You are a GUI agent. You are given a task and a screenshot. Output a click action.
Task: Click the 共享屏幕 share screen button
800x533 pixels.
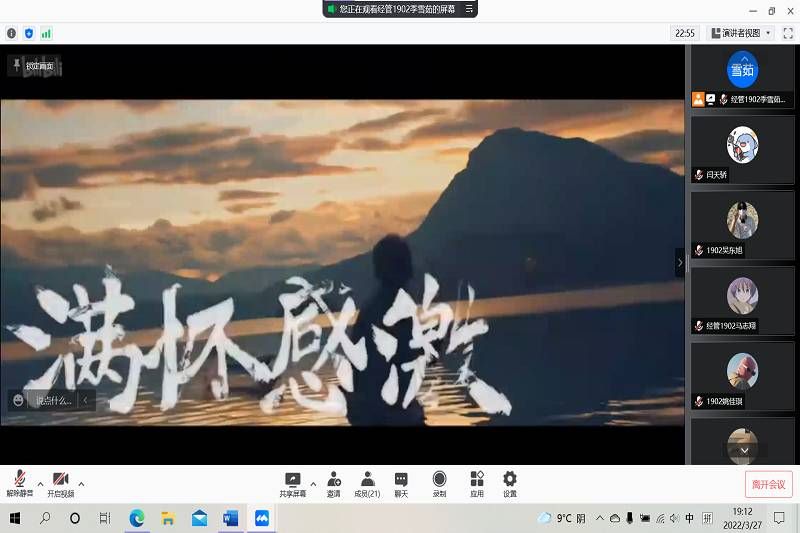point(293,484)
